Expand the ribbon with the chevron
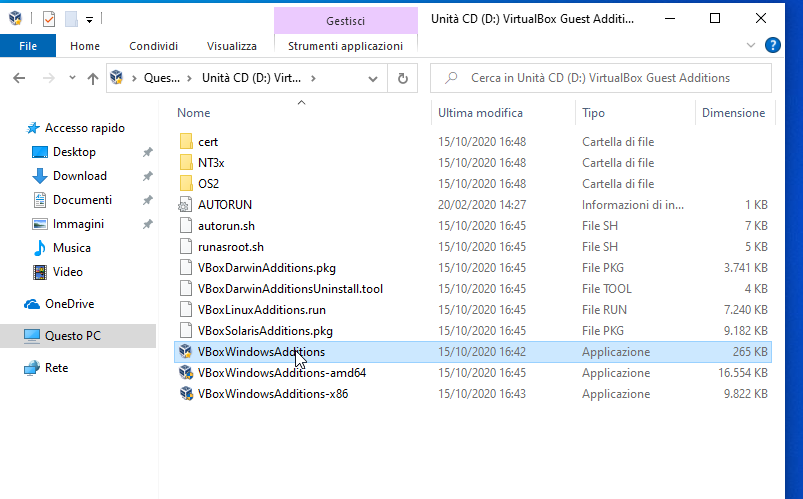Viewport: 803px width, 499px height. tap(751, 46)
